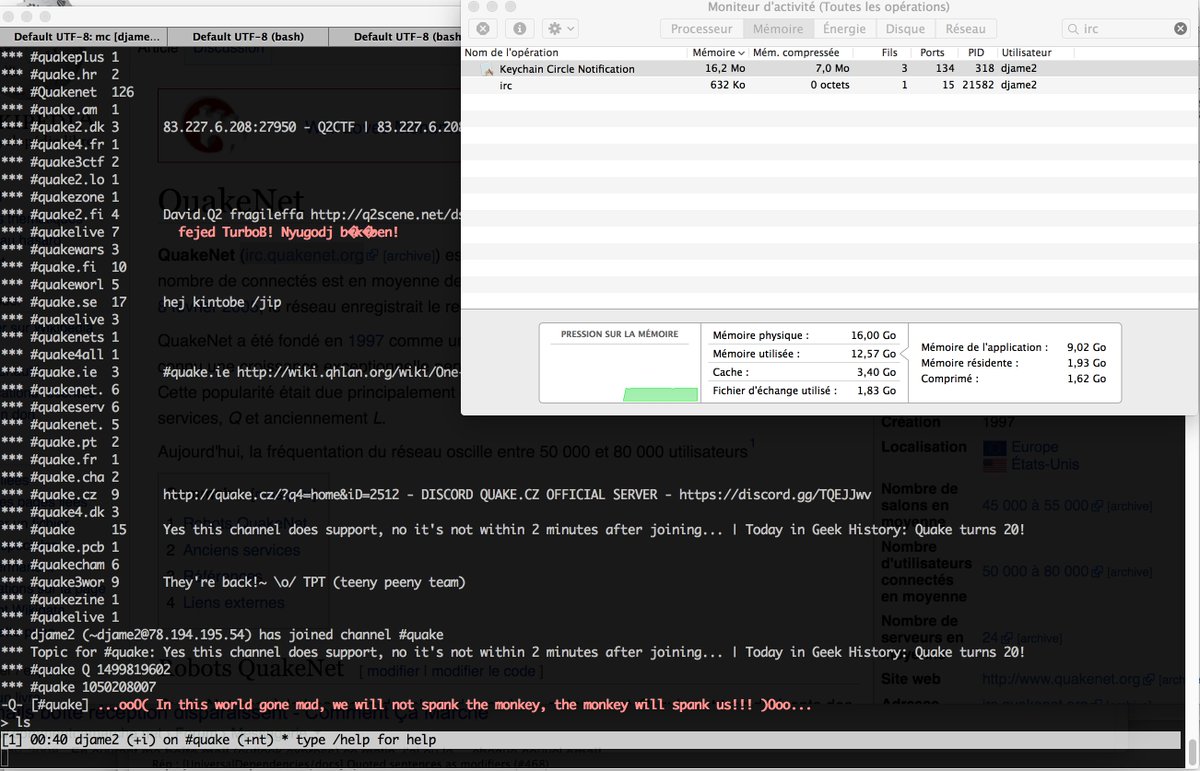Switch to the Processeur tab
Image resolution: width=1200 pixels, height=771 pixels.
click(x=701, y=29)
